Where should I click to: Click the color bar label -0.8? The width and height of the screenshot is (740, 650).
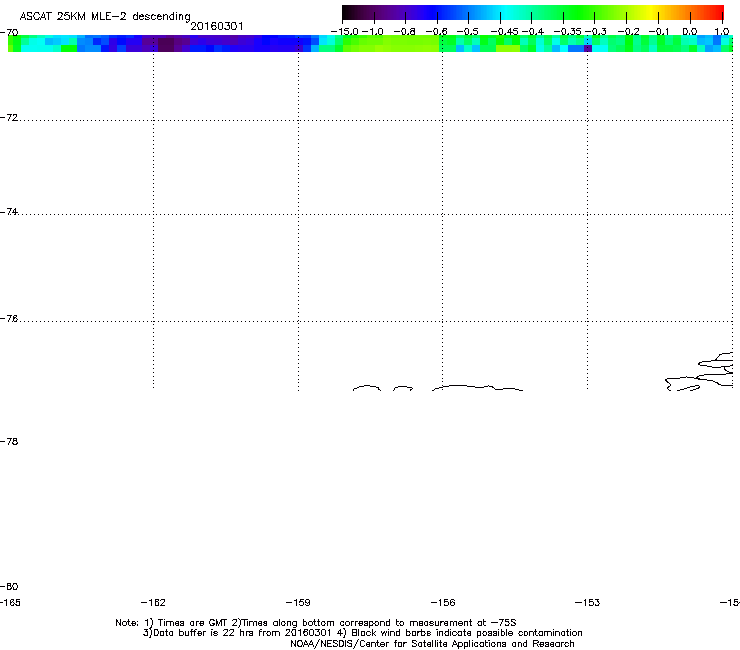coord(404,32)
